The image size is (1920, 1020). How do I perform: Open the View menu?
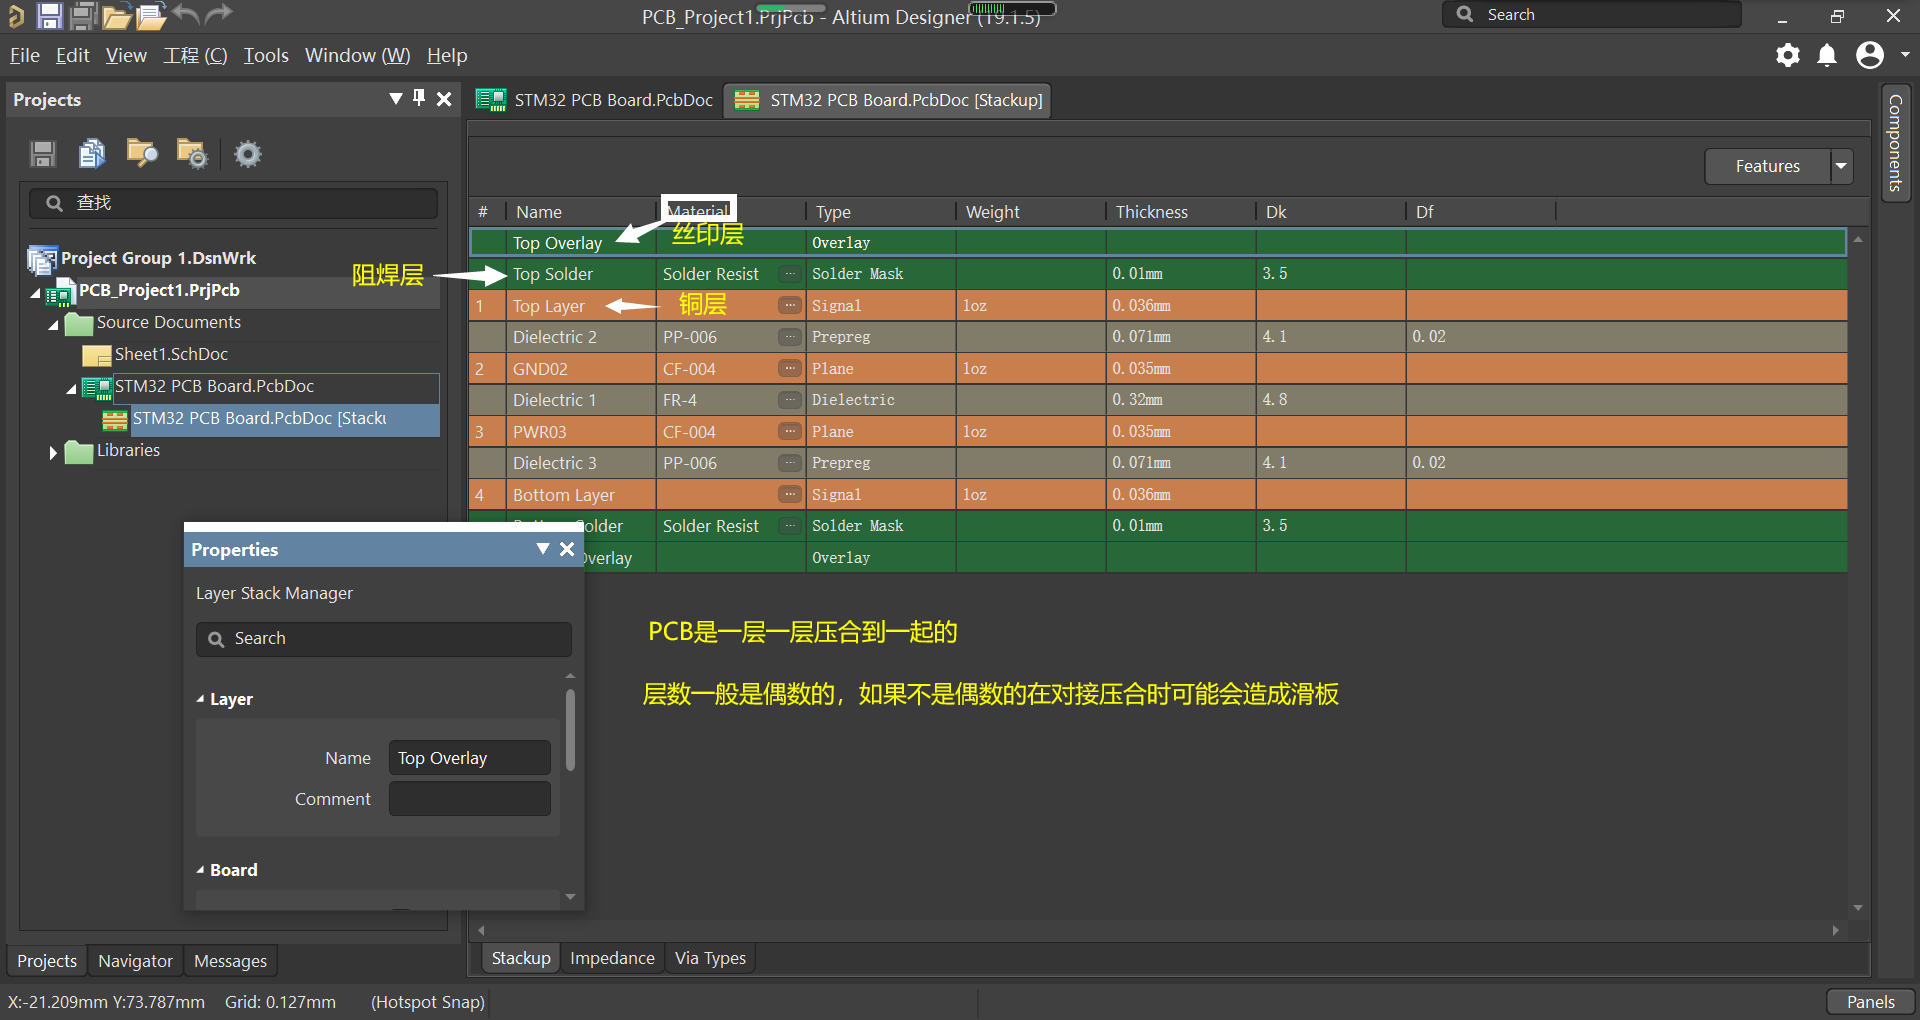click(126, 55)
